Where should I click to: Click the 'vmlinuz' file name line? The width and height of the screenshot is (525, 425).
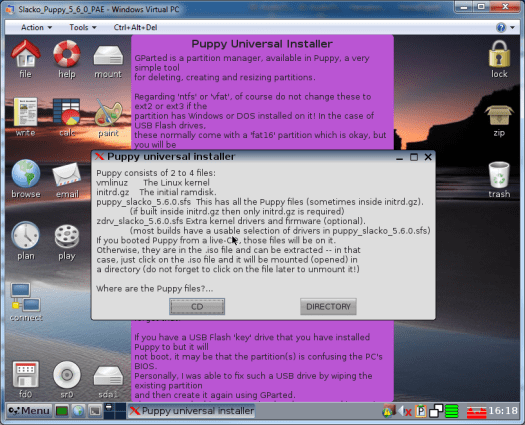click(x=153, y=183)
